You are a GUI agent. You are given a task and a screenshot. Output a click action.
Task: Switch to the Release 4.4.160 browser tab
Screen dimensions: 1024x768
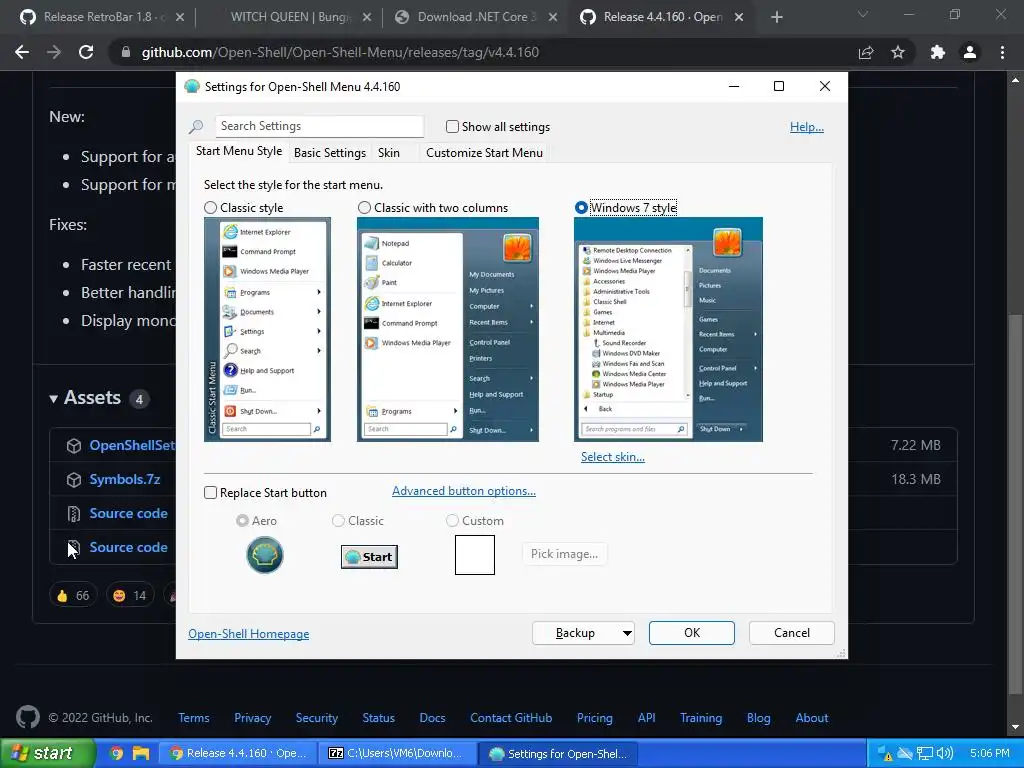663,18
